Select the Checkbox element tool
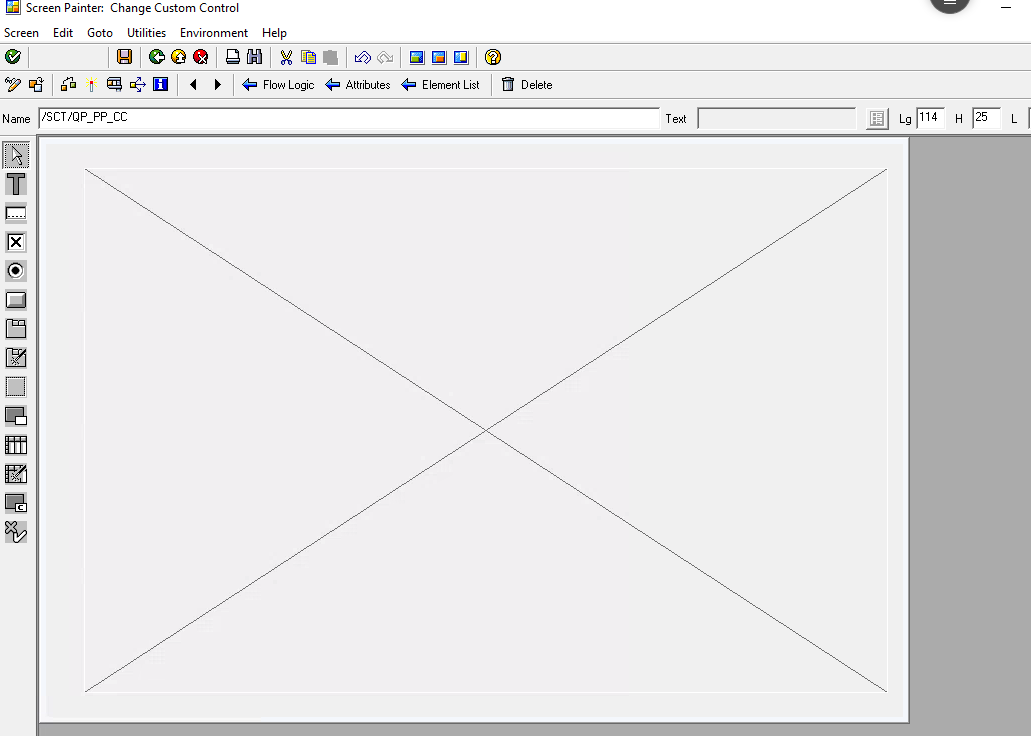Screen dimensions: 1031x736 [16, 241]
